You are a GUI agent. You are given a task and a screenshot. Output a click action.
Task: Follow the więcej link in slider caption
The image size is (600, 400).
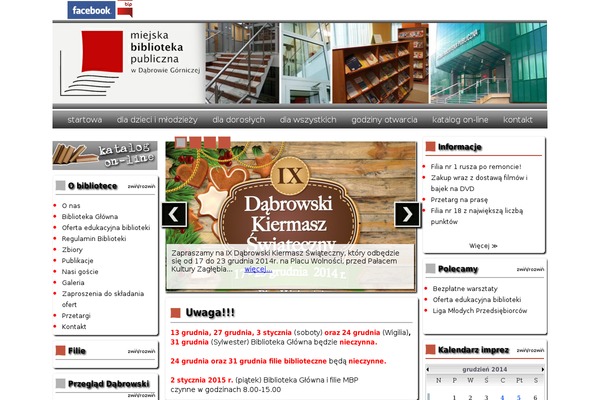click(258, 269)
